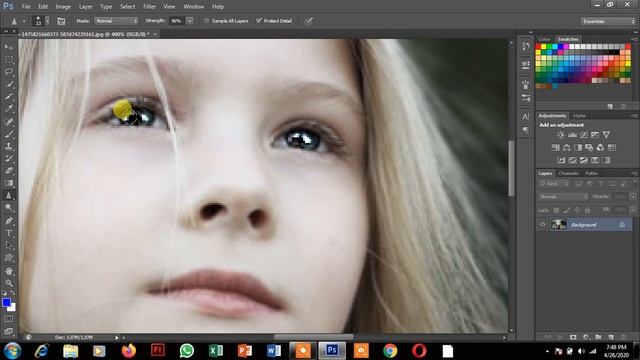The width and height of the screenshot is (640, 360).
Task: Select the Zoom tool
Action: [x=9, y=283]
